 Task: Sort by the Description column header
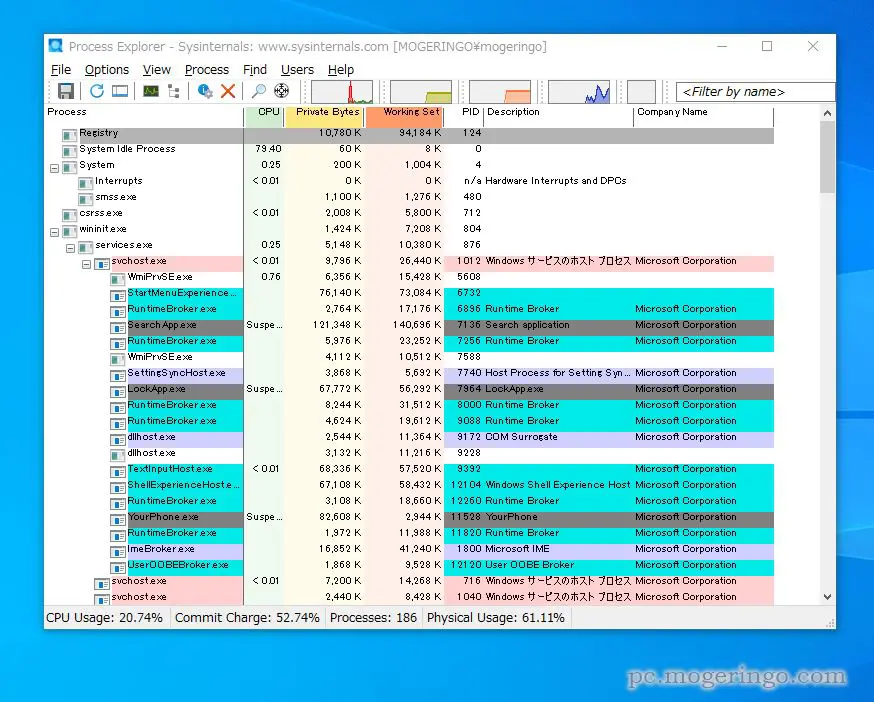pos(559,112)
